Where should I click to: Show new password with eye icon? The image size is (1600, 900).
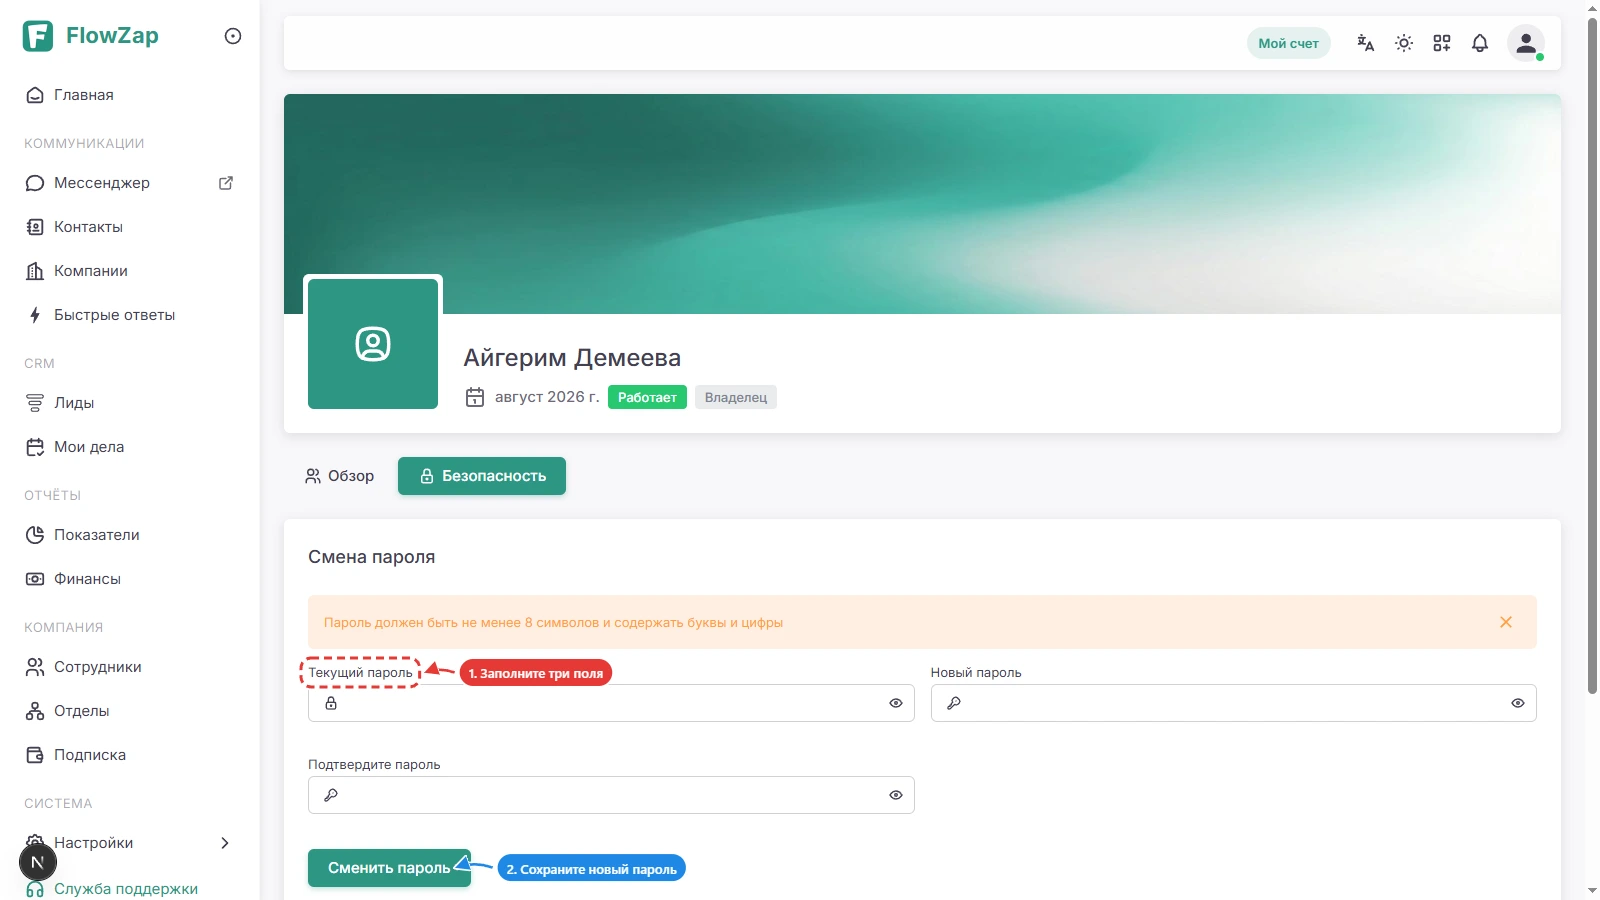click(x=1518, y=703)
